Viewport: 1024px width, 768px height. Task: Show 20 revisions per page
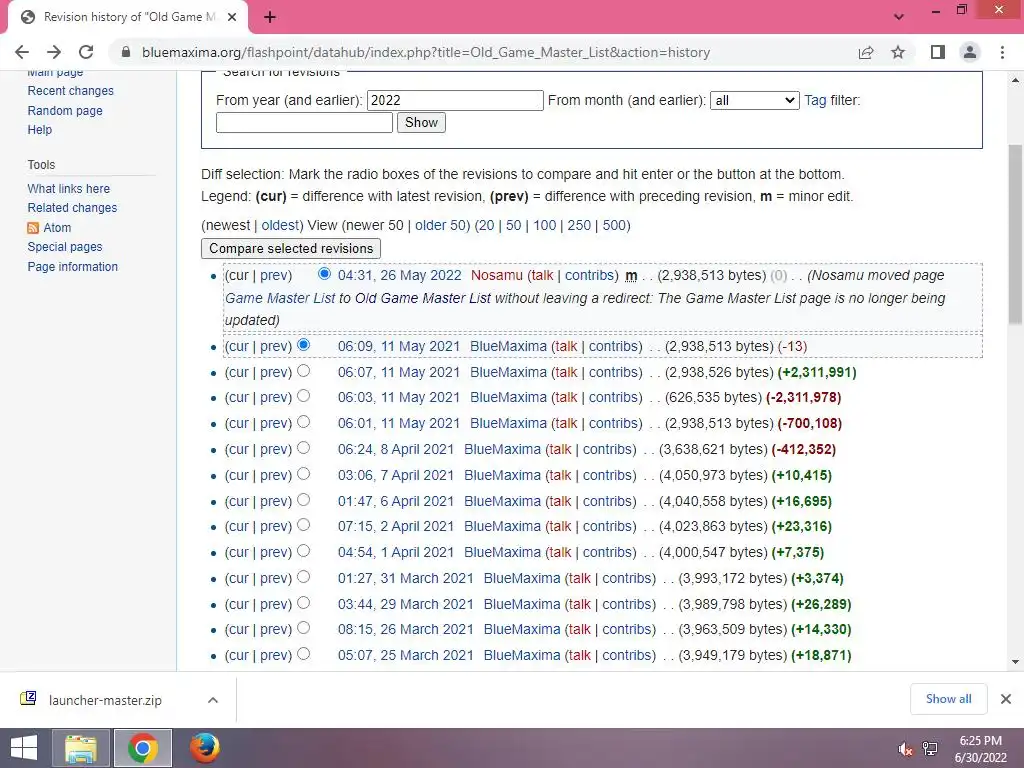click(487, 225)
